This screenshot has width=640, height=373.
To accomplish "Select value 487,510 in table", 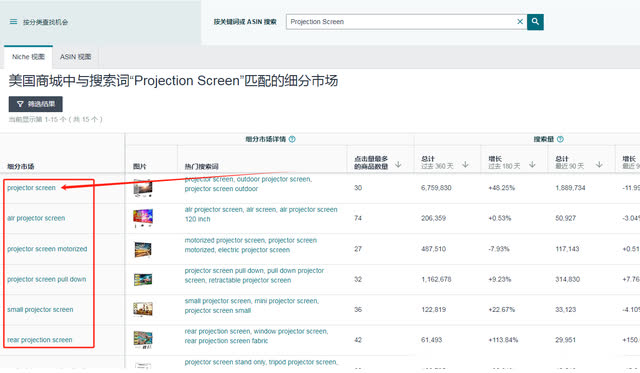I will click(433, 249).
